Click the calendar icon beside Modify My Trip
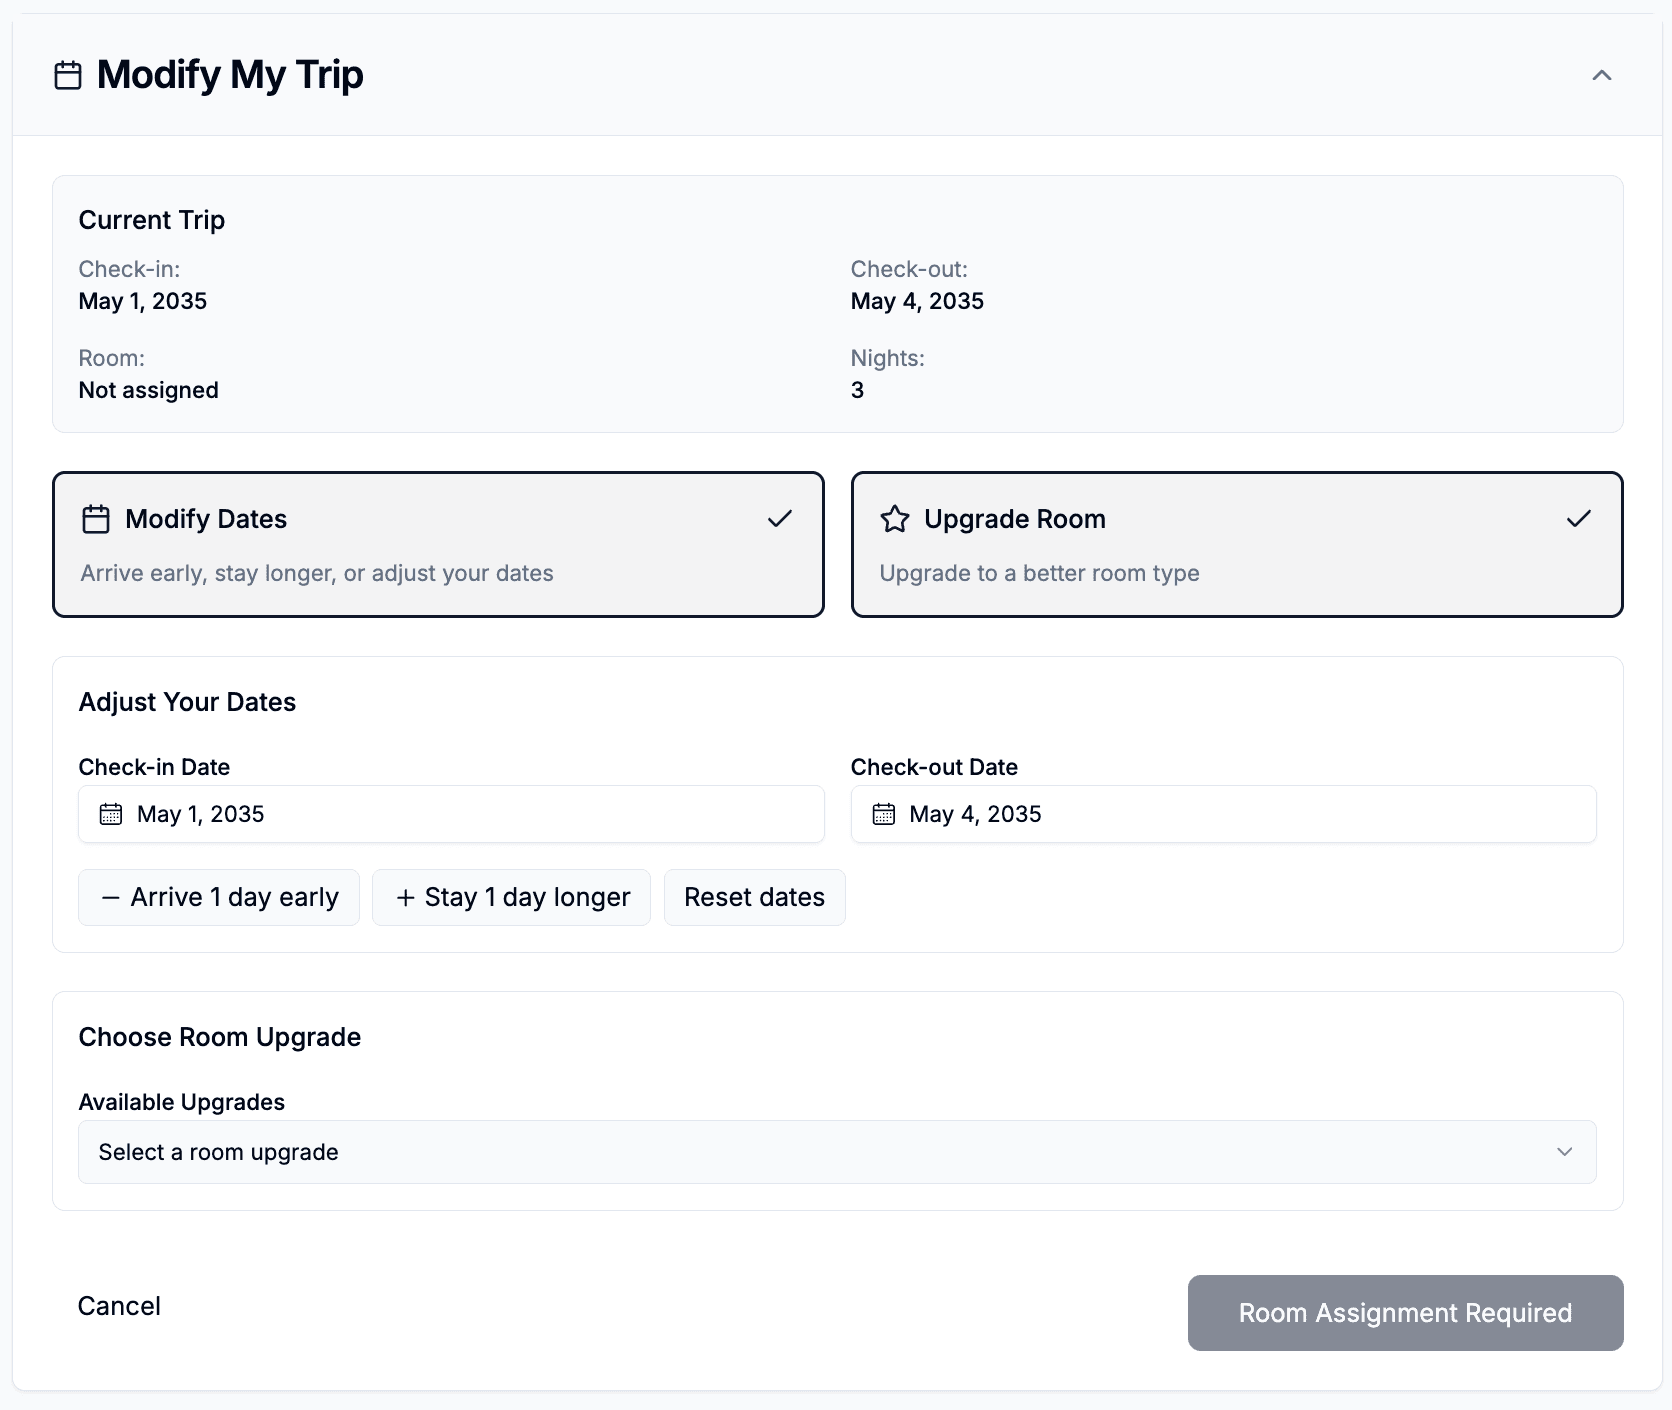Image resolution: width=1672 pixels, height=1410 pixels. (x=68, y=75)
